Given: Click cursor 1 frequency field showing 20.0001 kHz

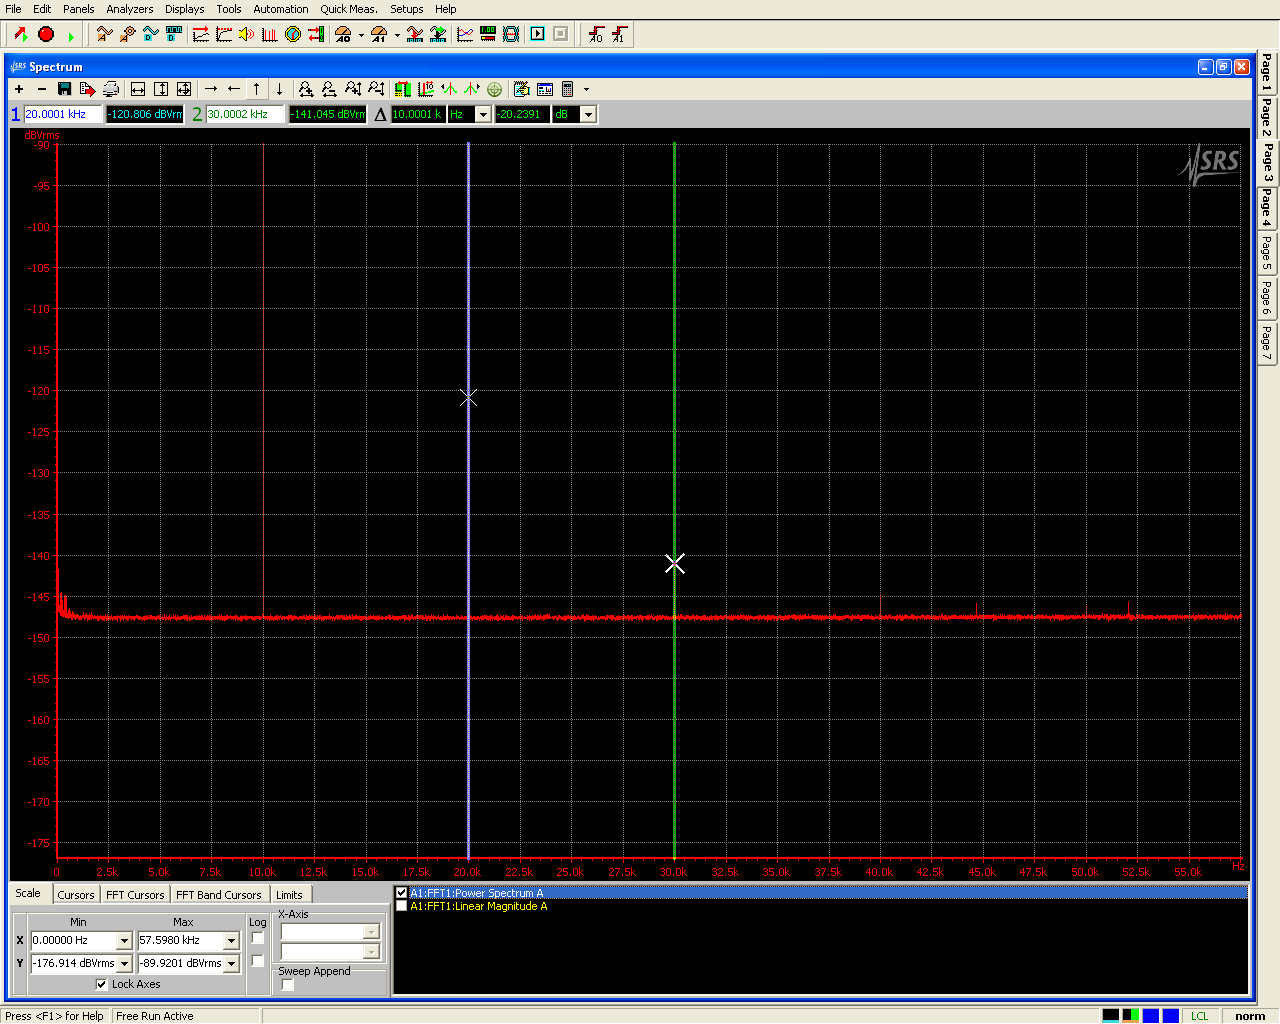Looking at the screenshot, I should click(62, 115).
